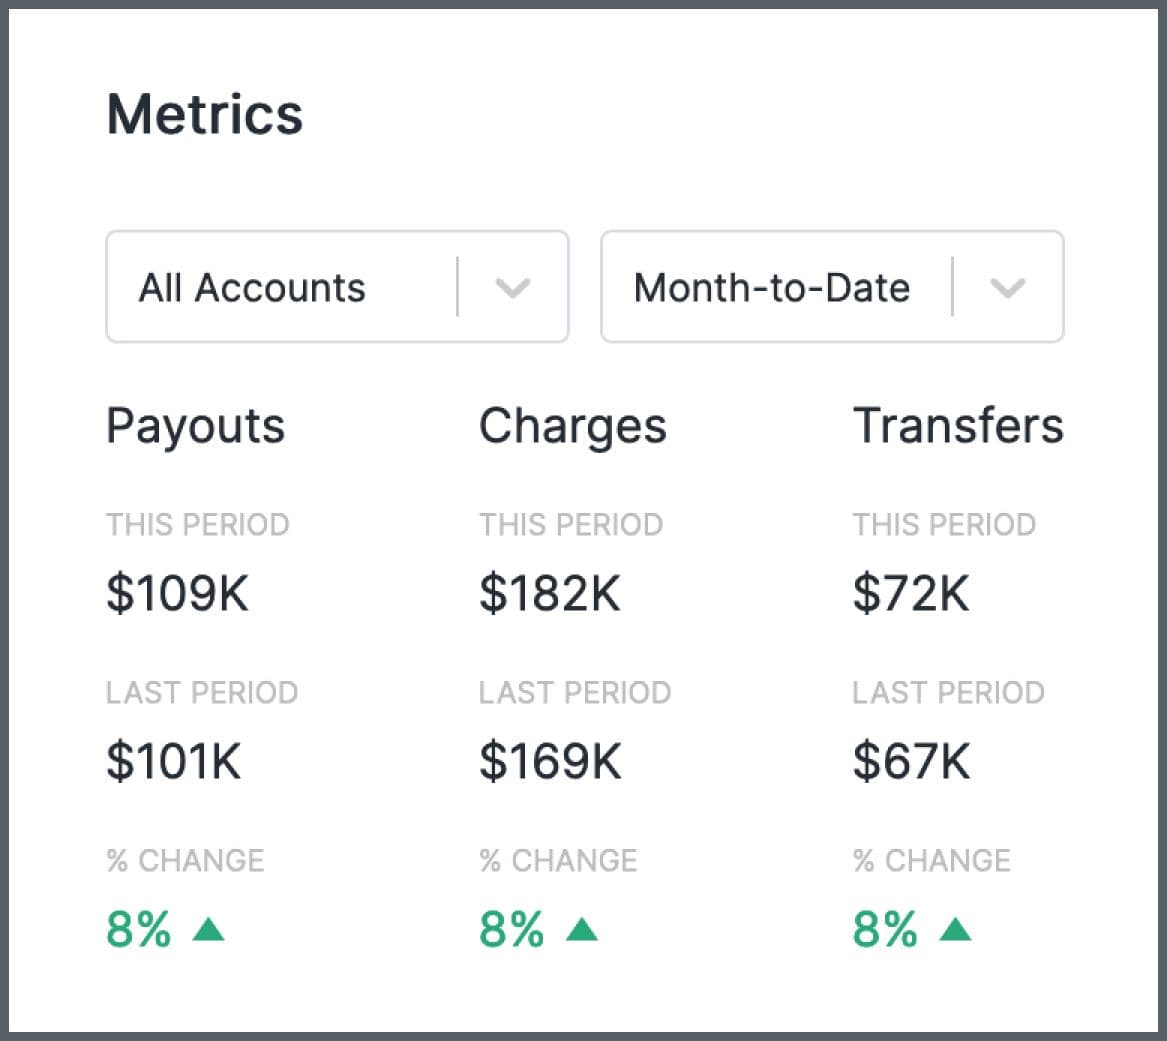Click the green up-arrow beside Transfers 8% change

[x=957, y=930]
